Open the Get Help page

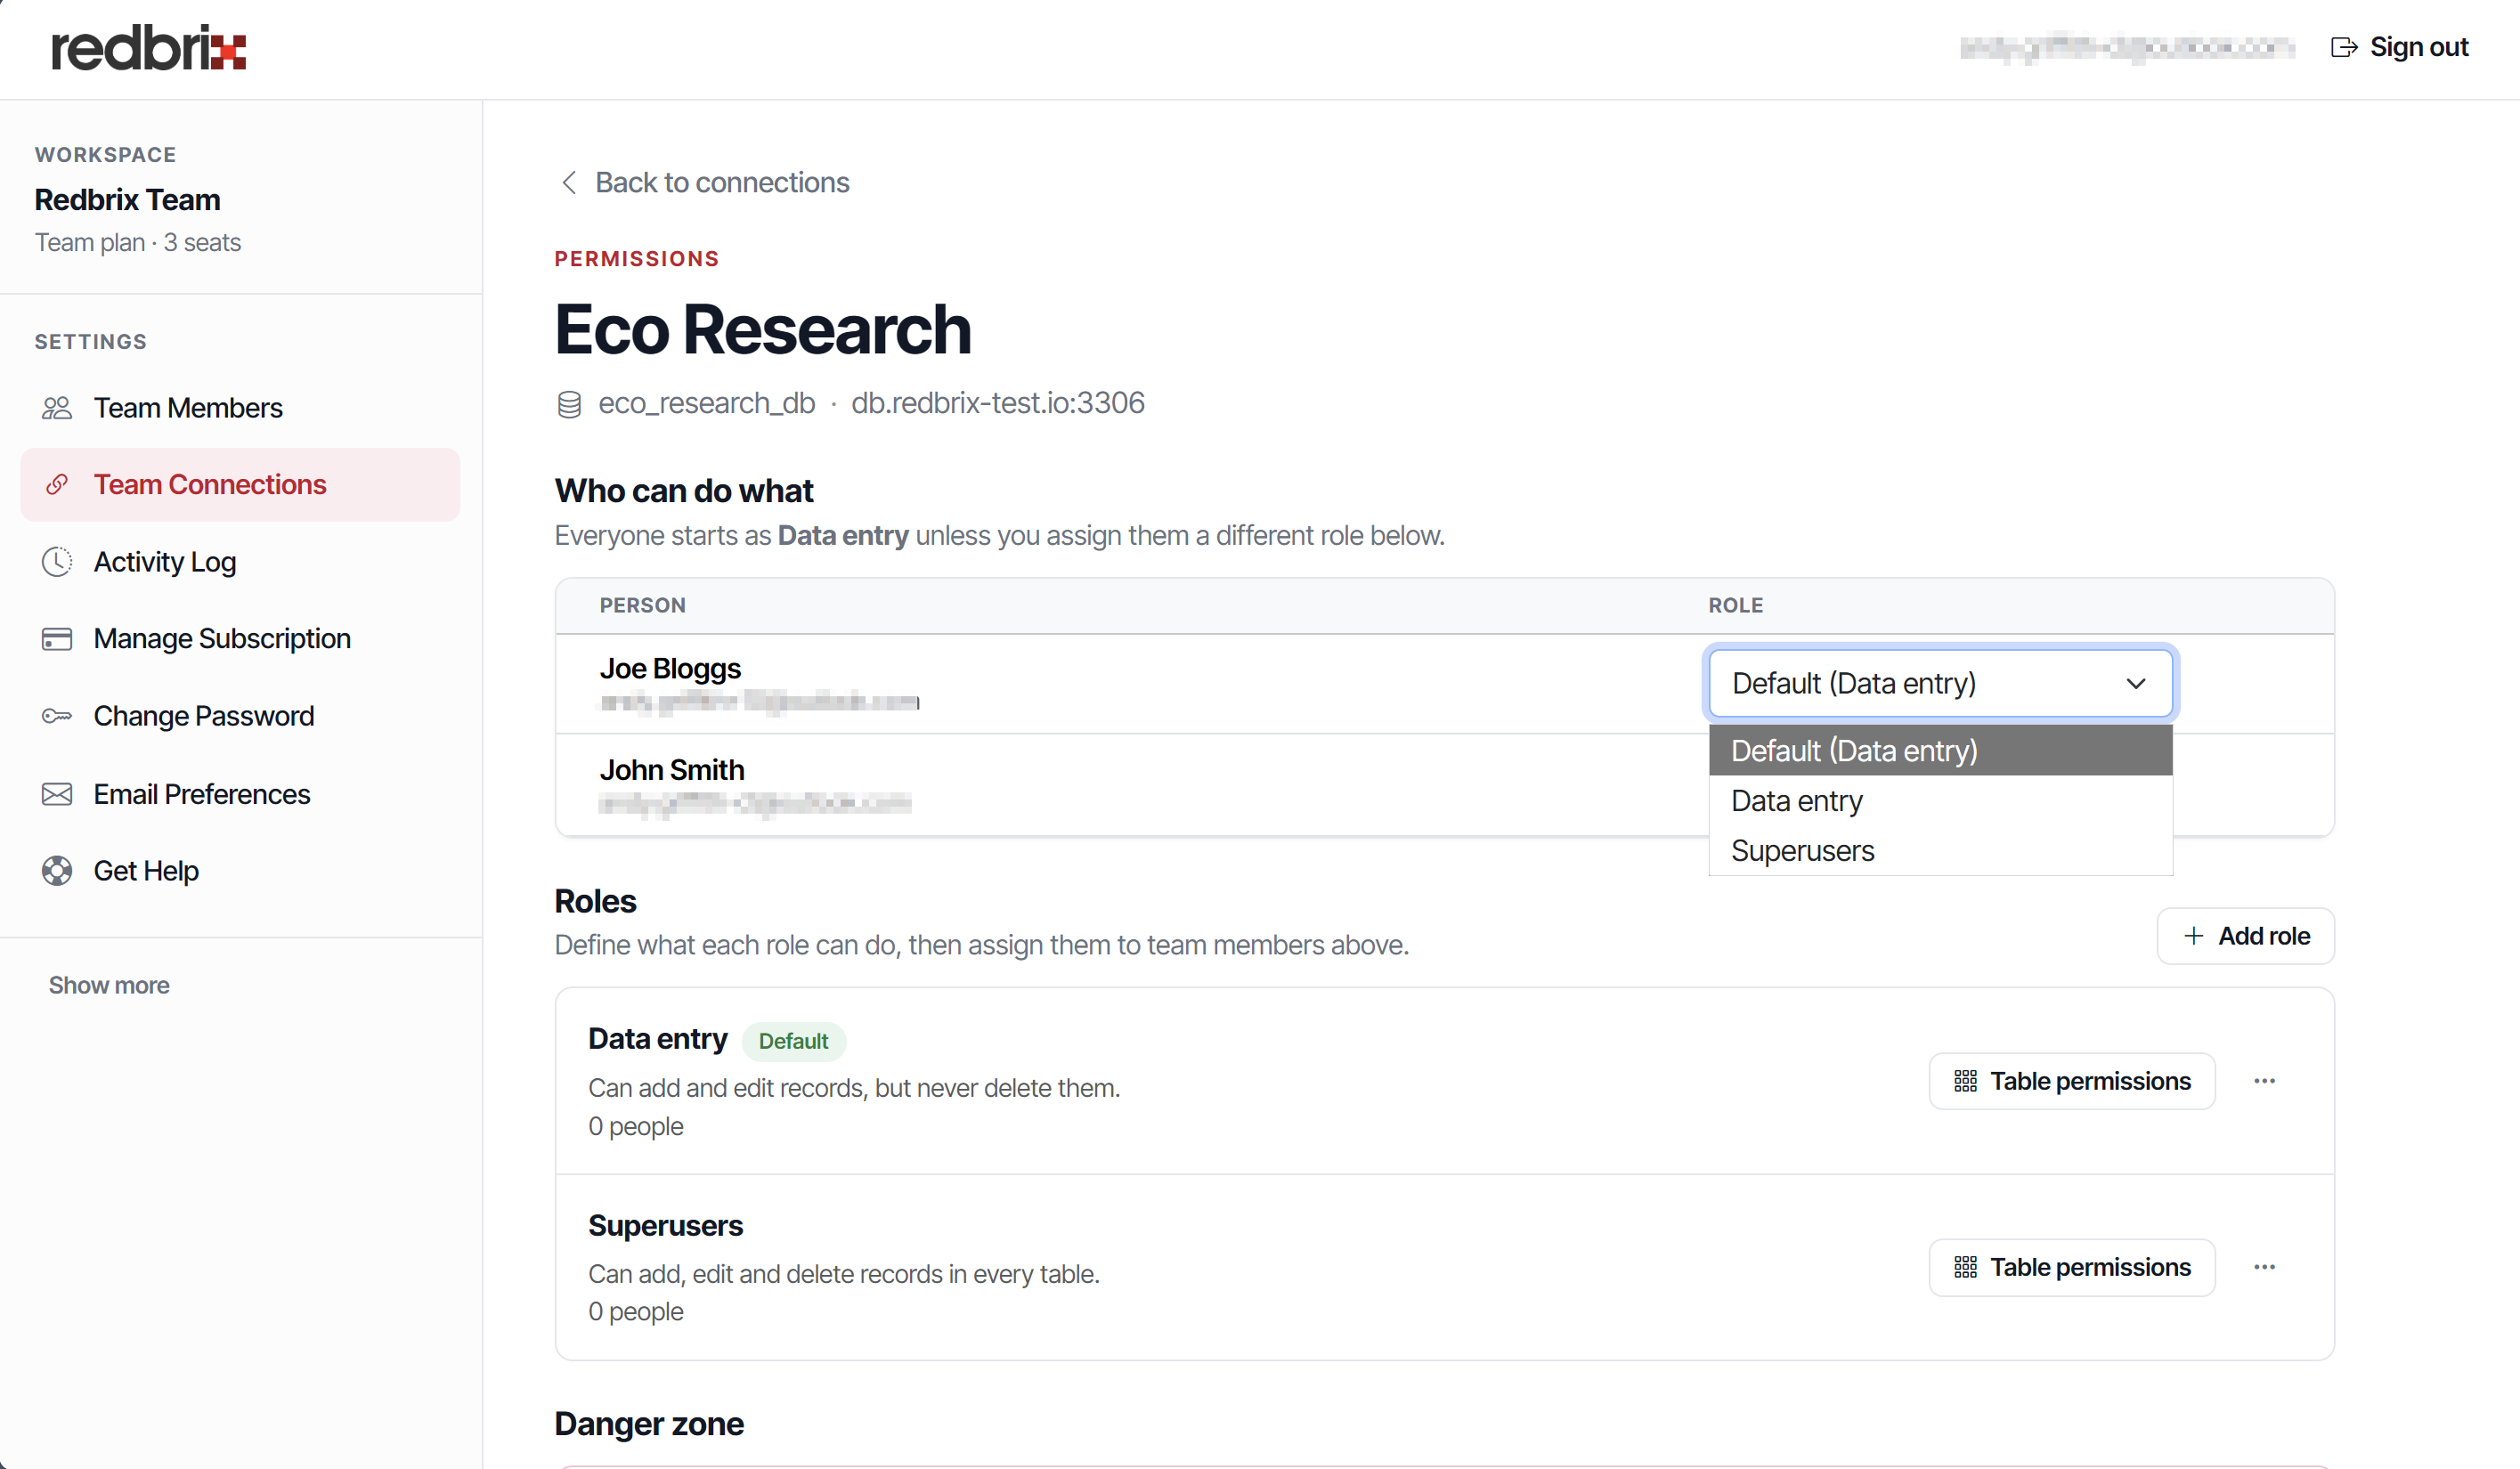(240, 871)
